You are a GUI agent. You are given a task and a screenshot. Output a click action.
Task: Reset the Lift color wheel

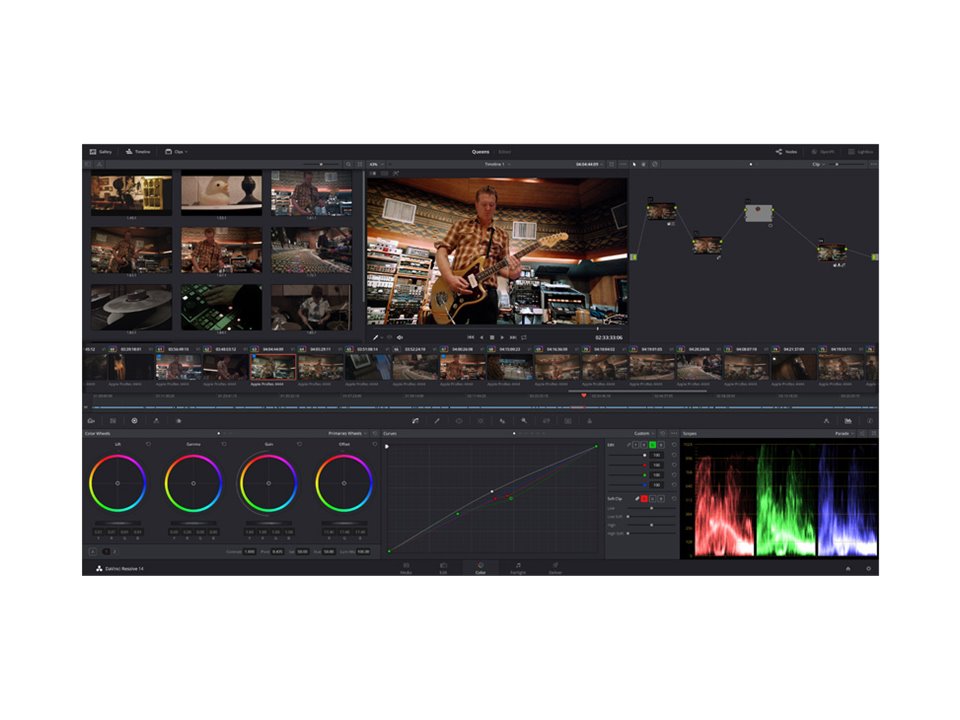148,444
